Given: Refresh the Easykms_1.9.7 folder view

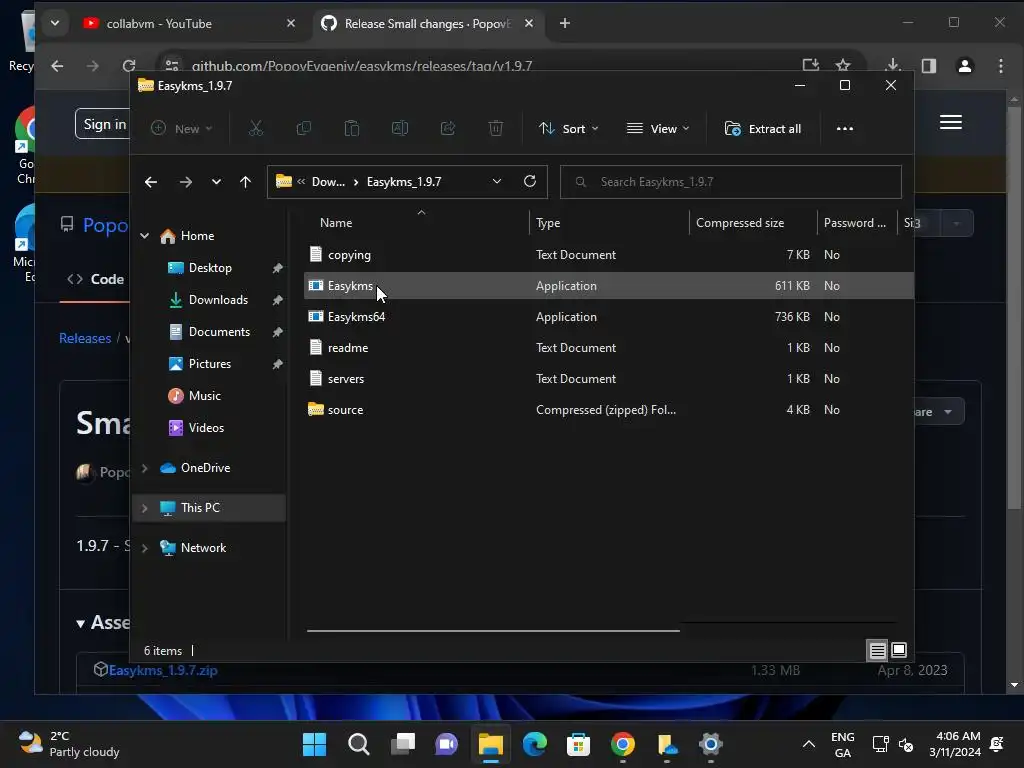Looking at the screenshot, I should pyautogui.click(x=530, y=182).
